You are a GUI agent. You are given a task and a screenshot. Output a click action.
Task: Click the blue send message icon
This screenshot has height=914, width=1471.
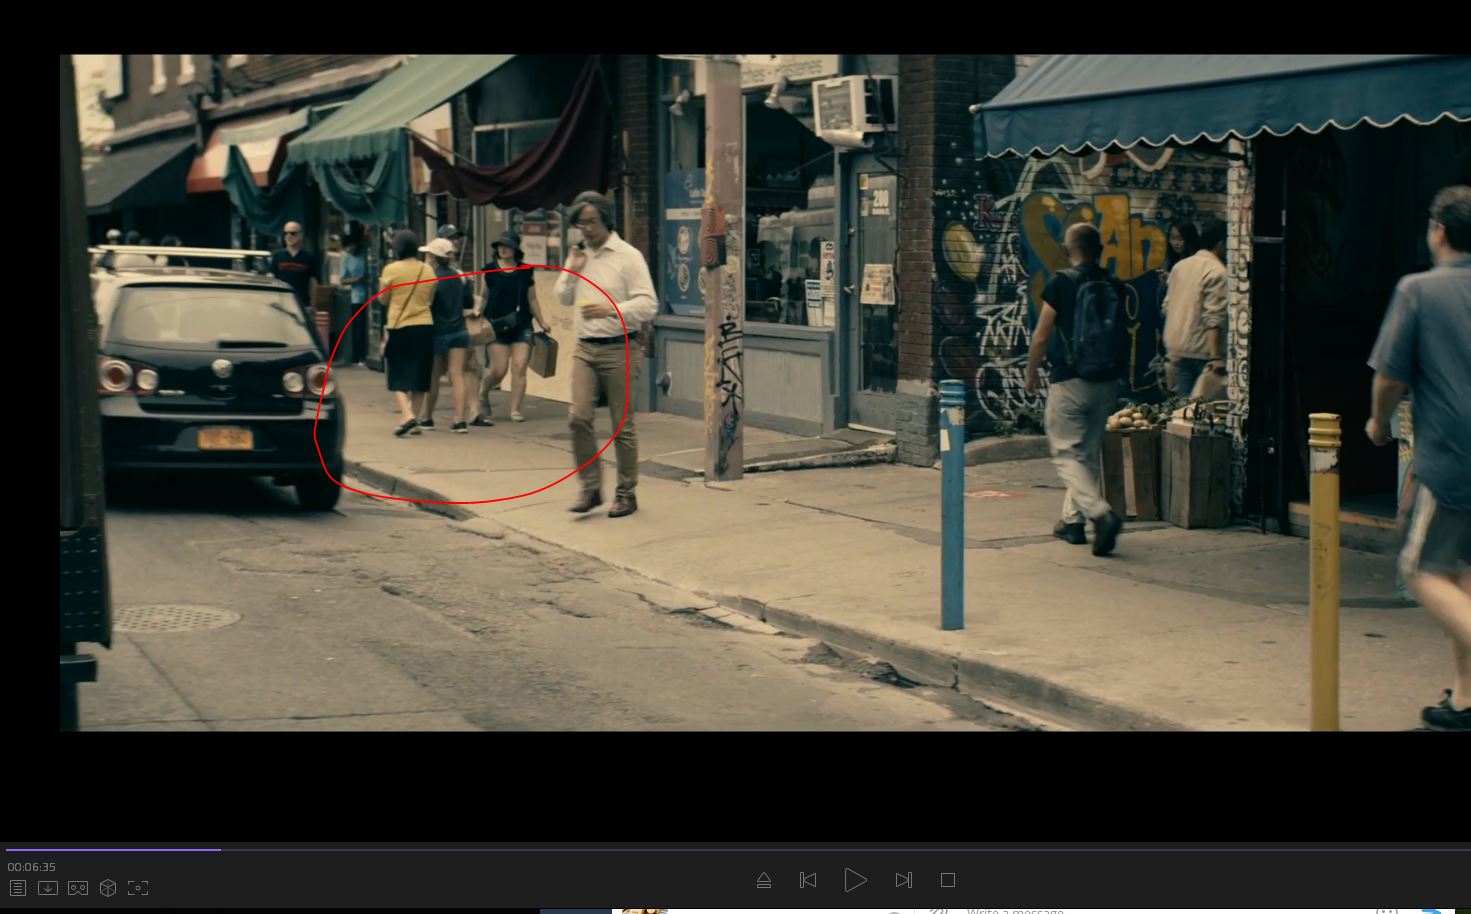(x=1432, y=910)
